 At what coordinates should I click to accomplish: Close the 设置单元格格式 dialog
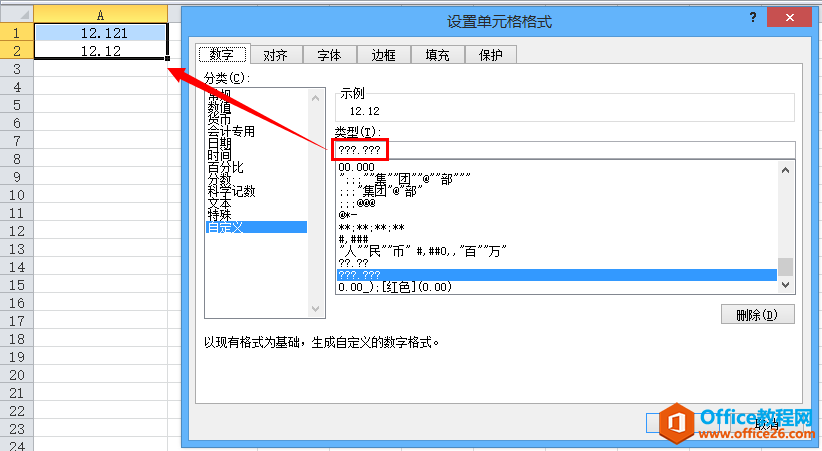click(789, 17)
